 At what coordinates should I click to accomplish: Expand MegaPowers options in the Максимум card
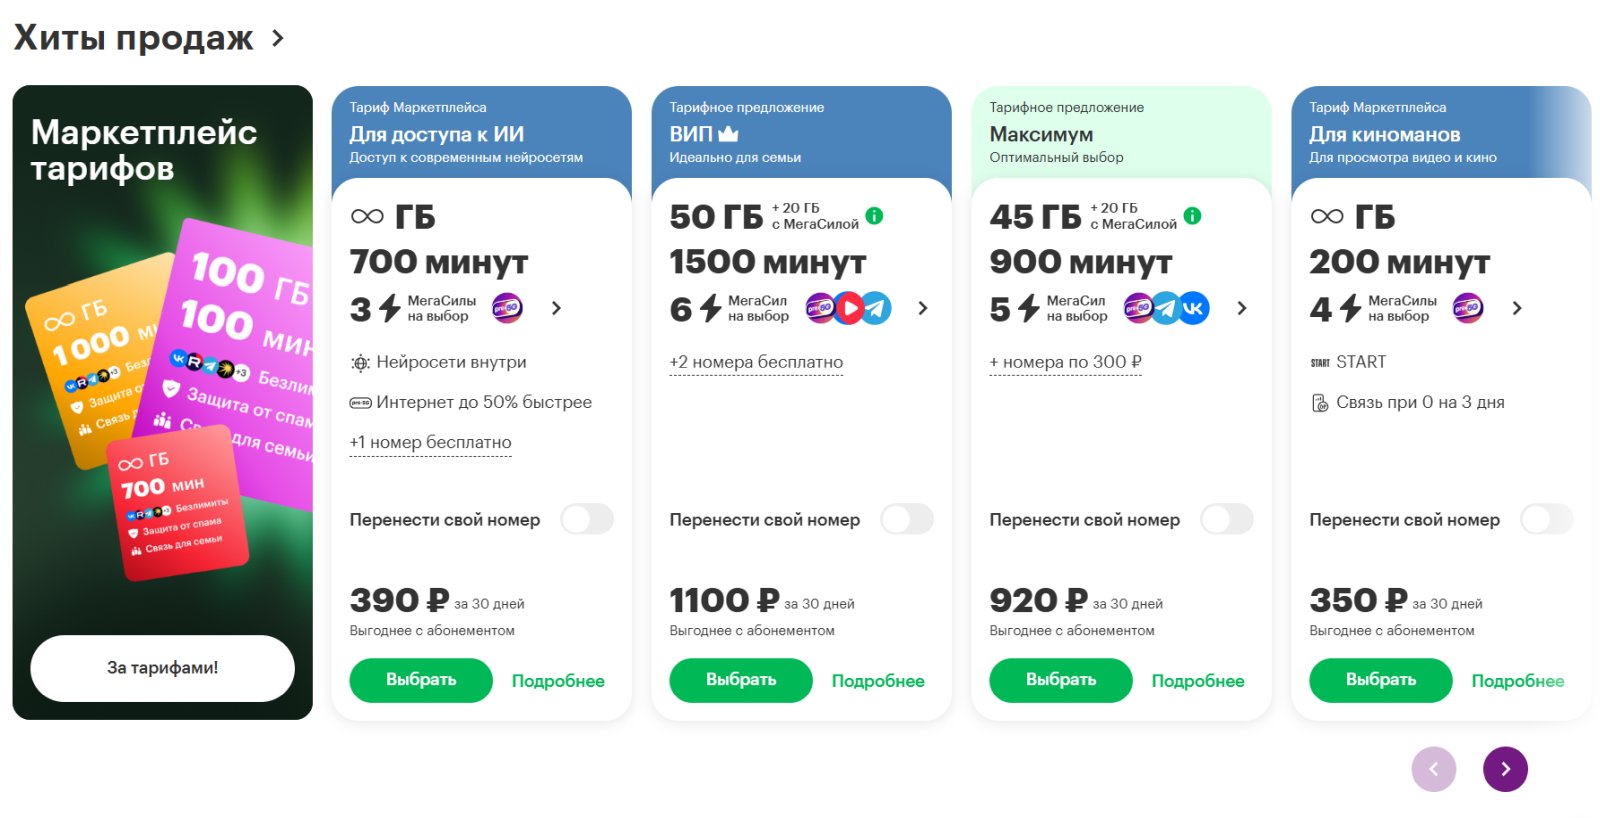point(1242,308)
